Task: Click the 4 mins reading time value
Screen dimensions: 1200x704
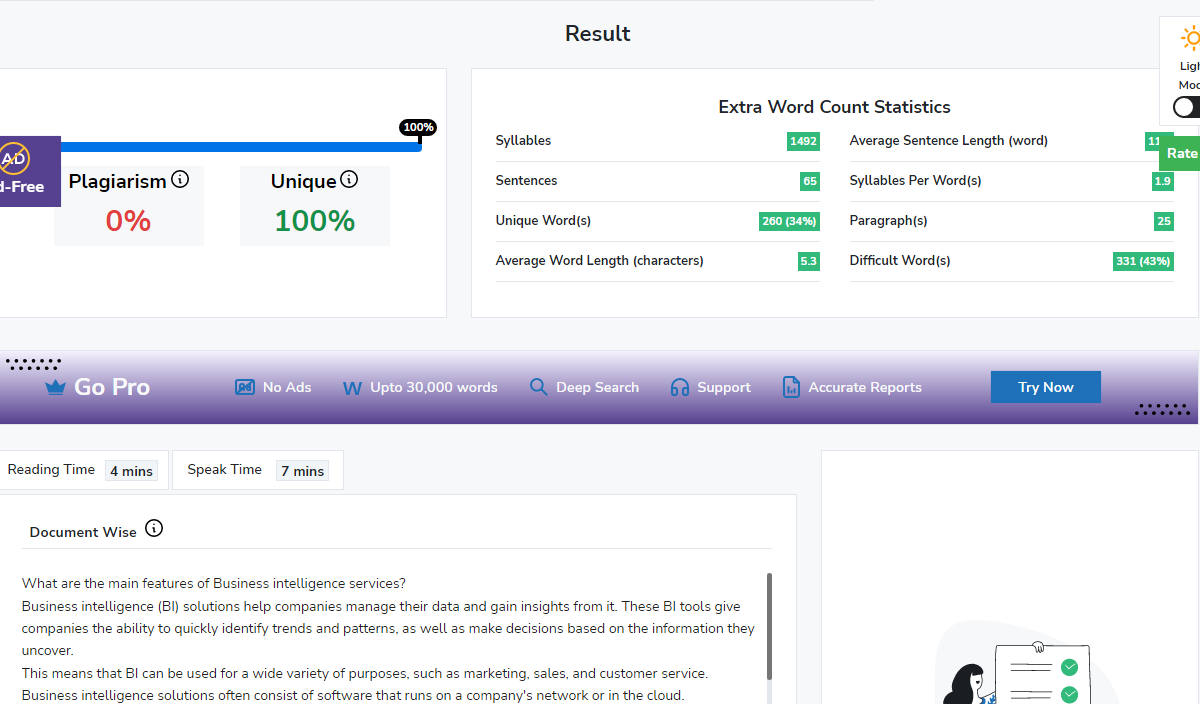Action: 131,471
